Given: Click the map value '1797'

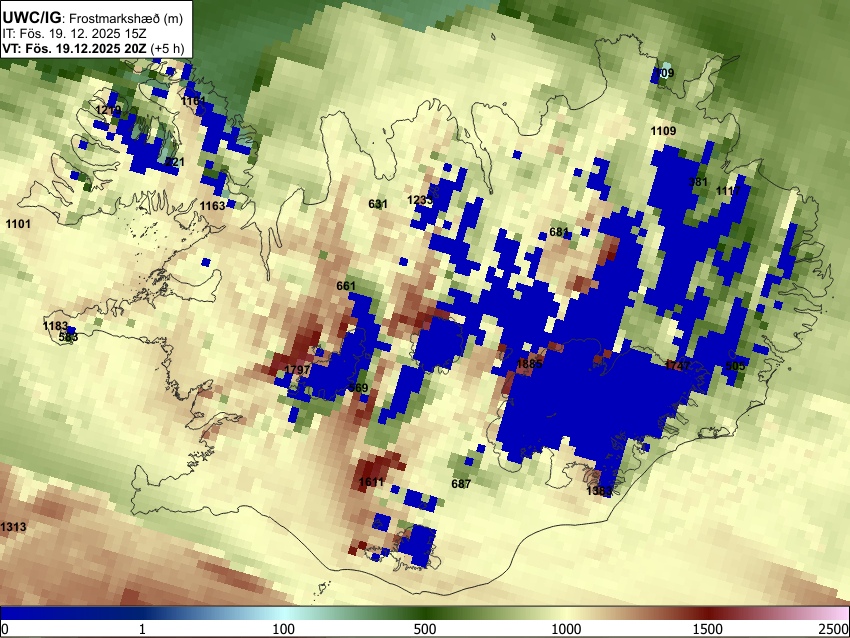Looking at the screenshot, I should [x=297, y=370].
